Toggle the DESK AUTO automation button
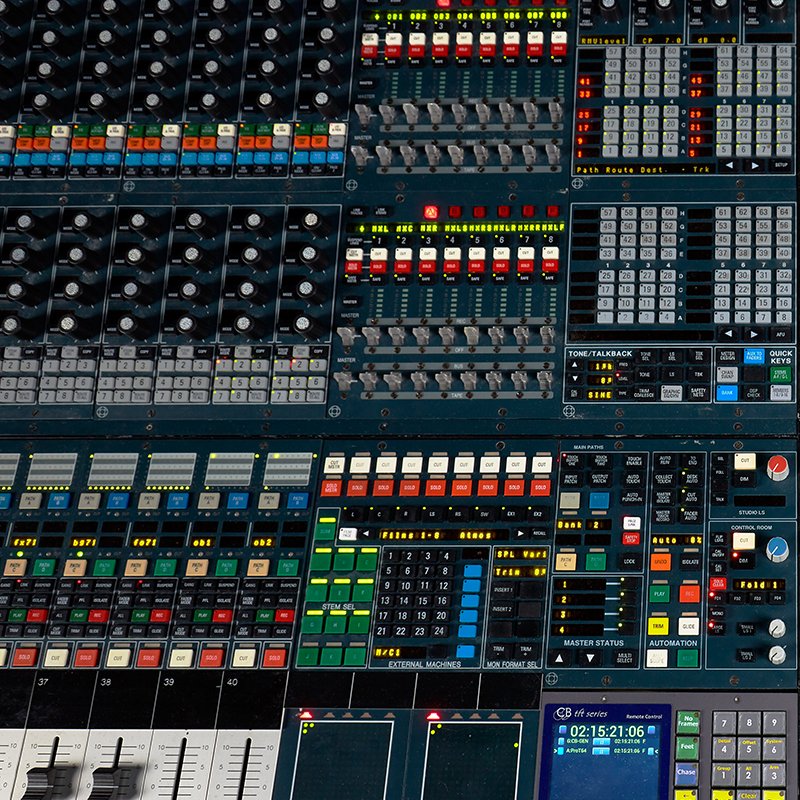The image size is (800, 800). pyautogui.click(x=692, y=478)
